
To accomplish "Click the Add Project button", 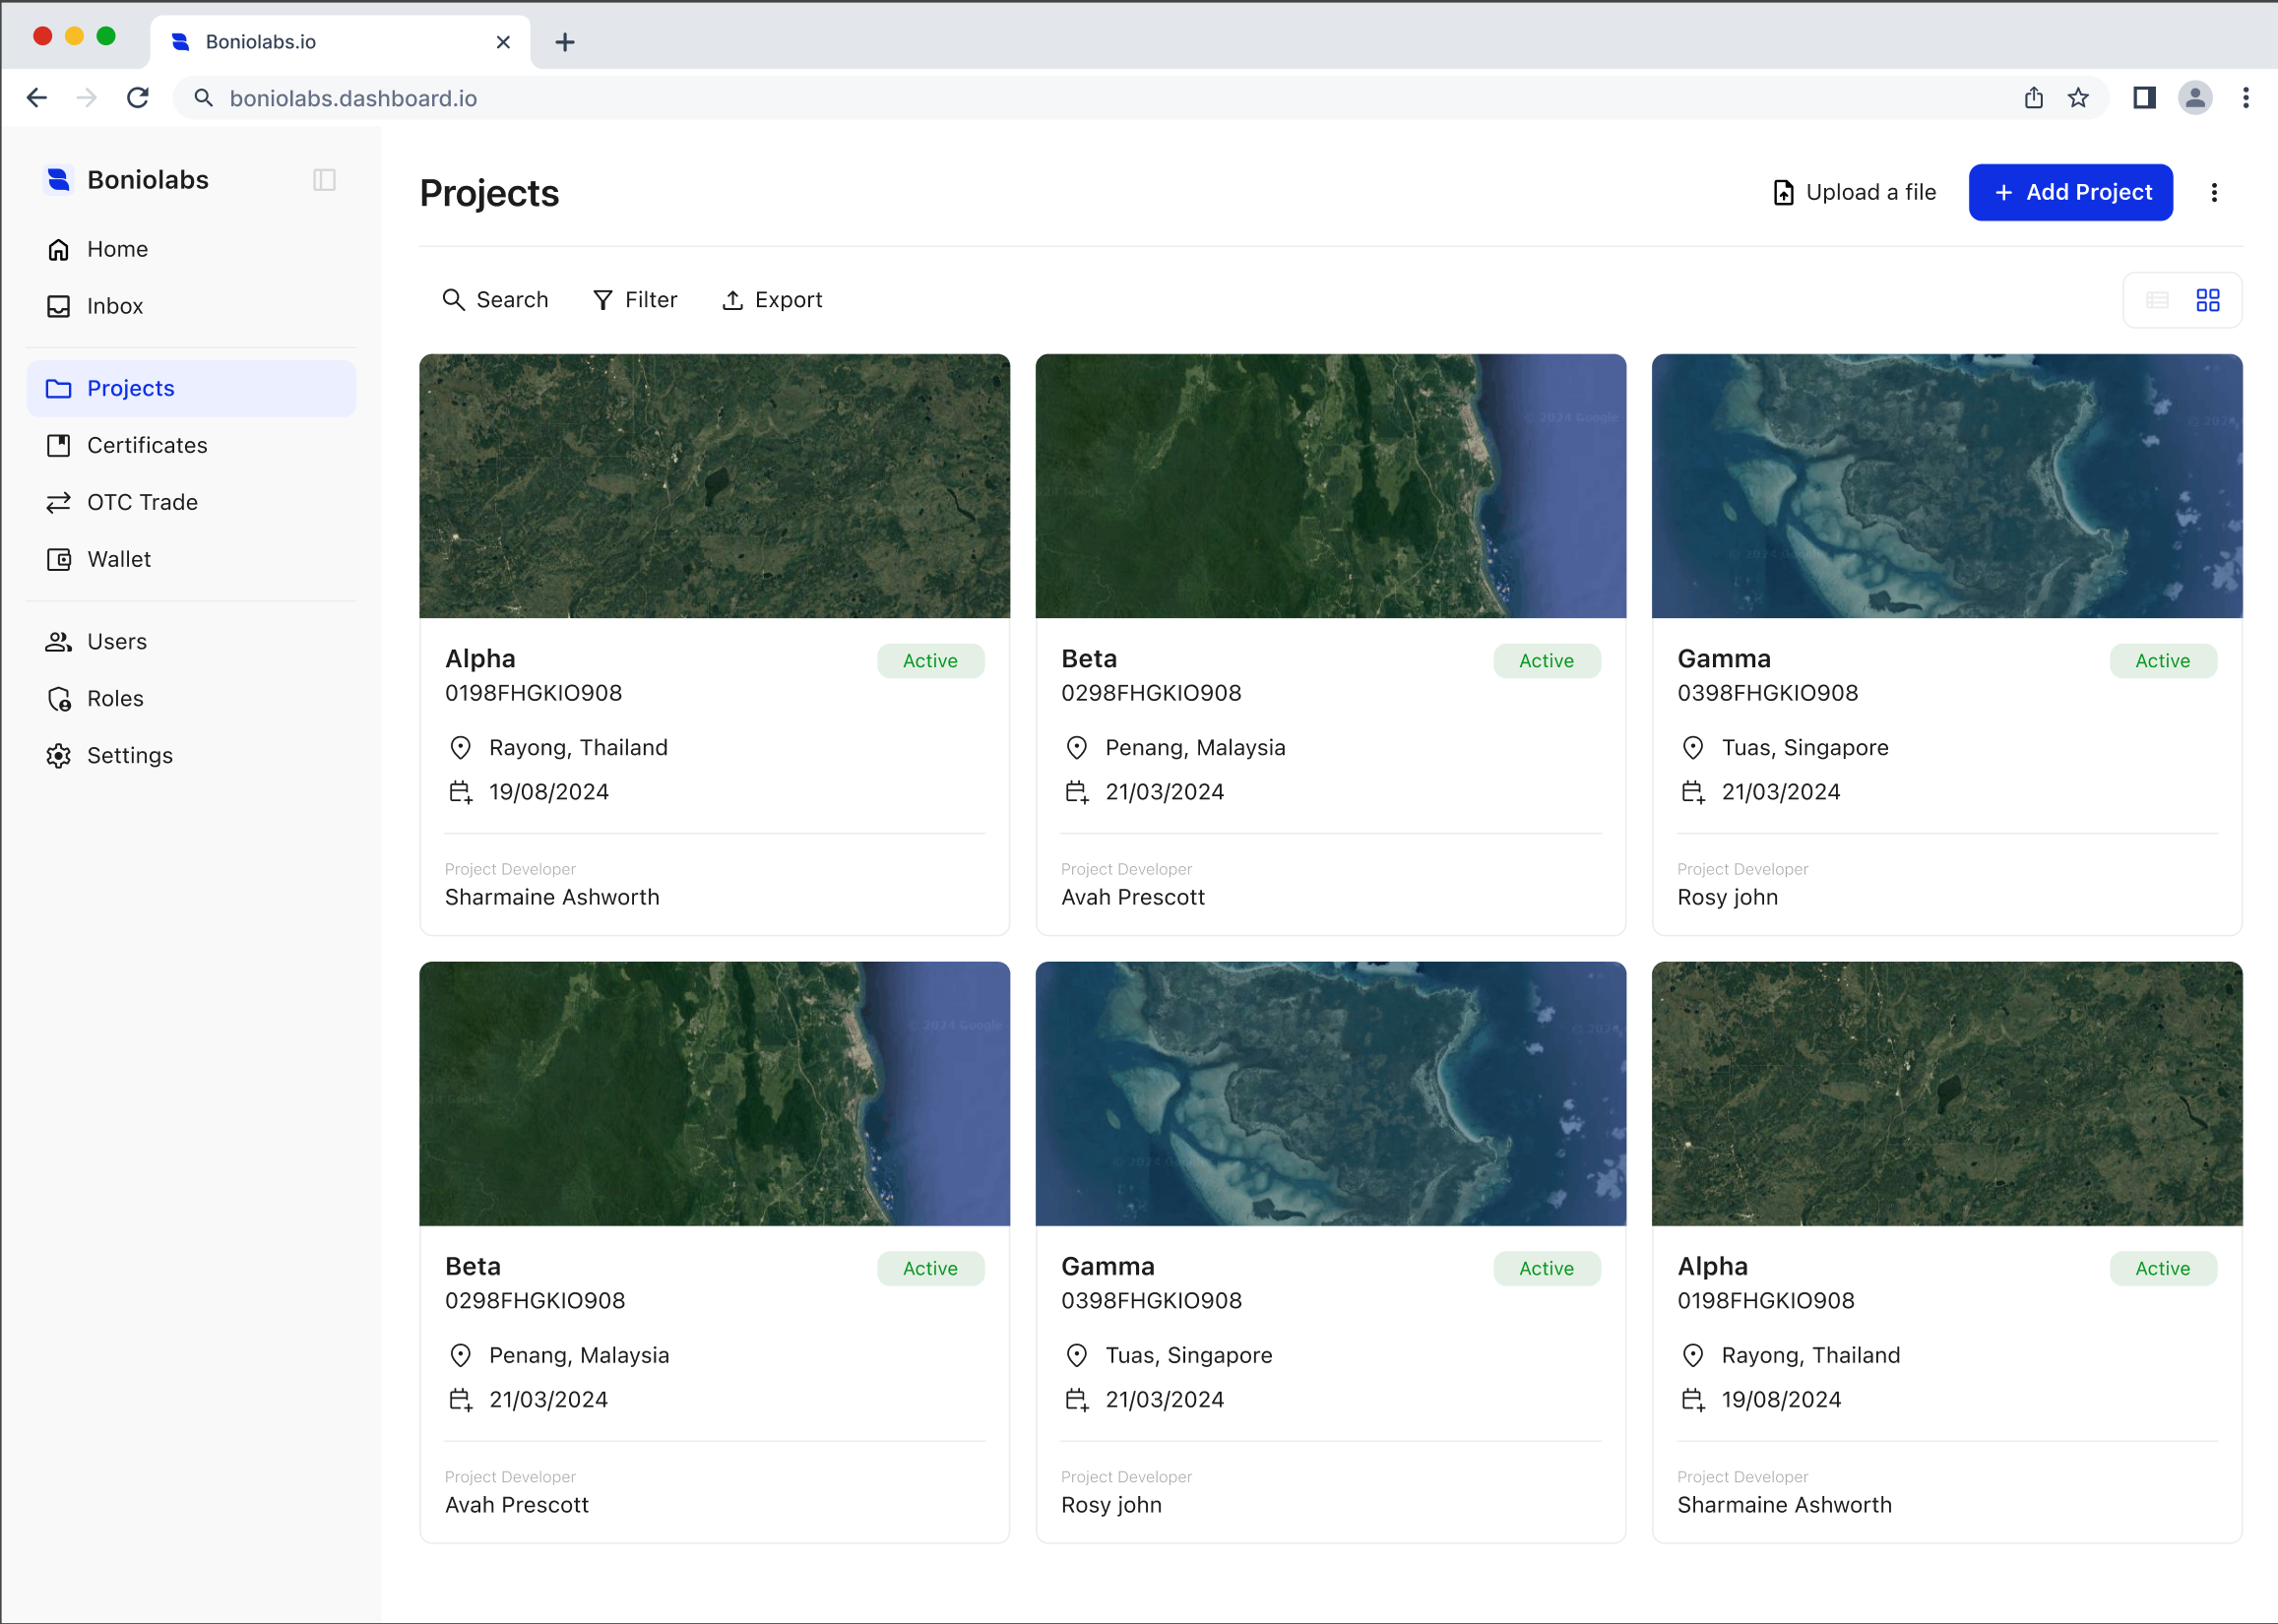I will [2070, 192].
